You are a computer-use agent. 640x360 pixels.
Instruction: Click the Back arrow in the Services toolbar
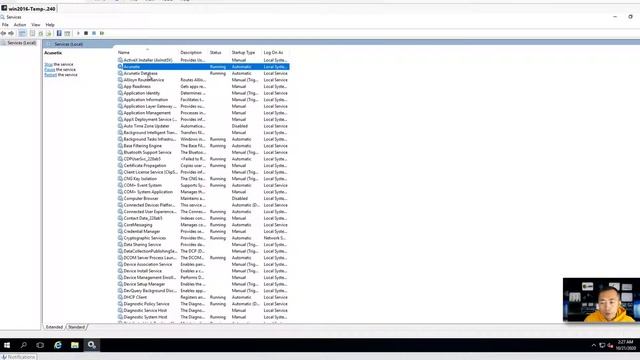point(3,33)
